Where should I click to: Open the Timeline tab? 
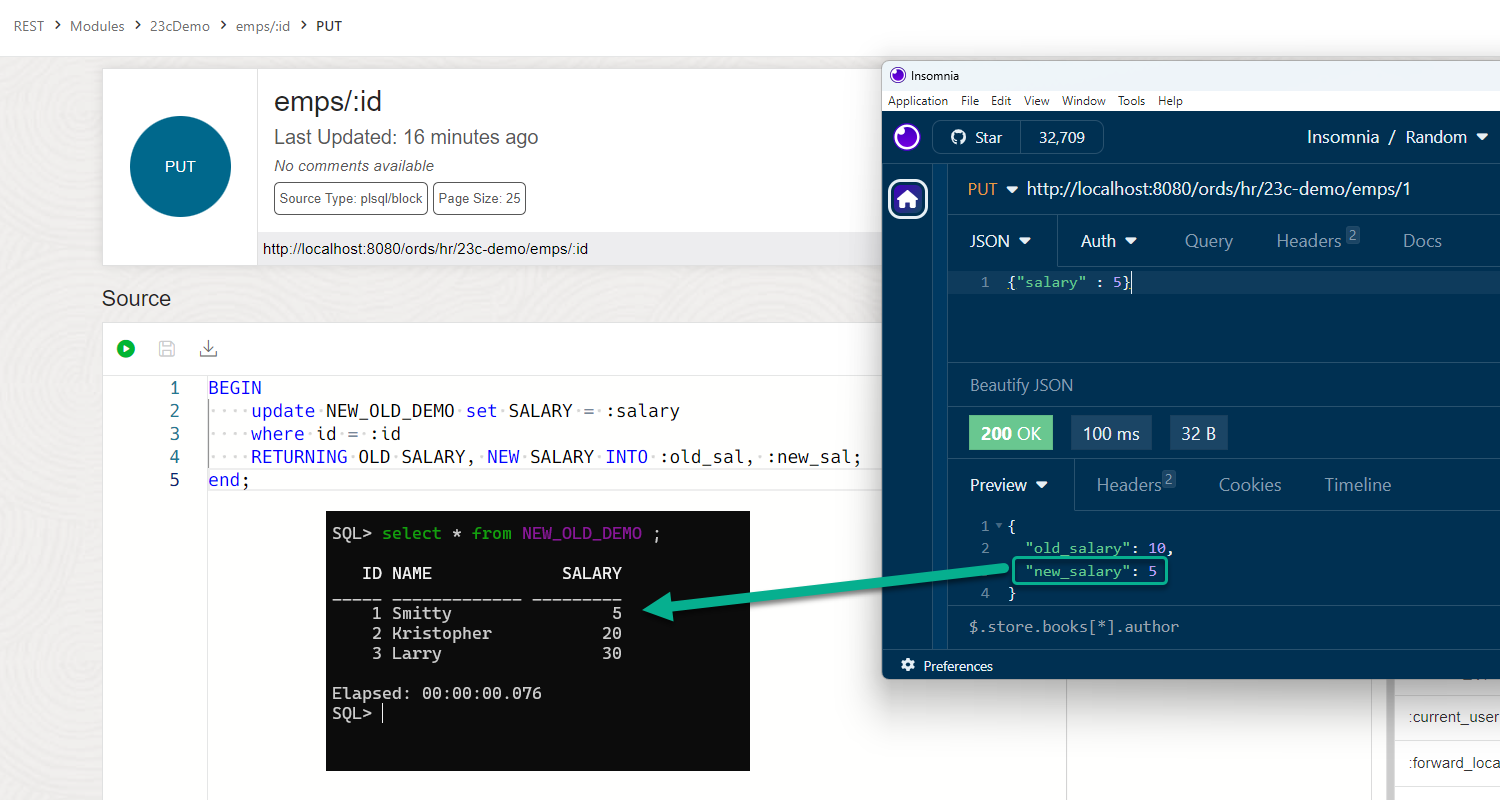(x=1358, y=485)
